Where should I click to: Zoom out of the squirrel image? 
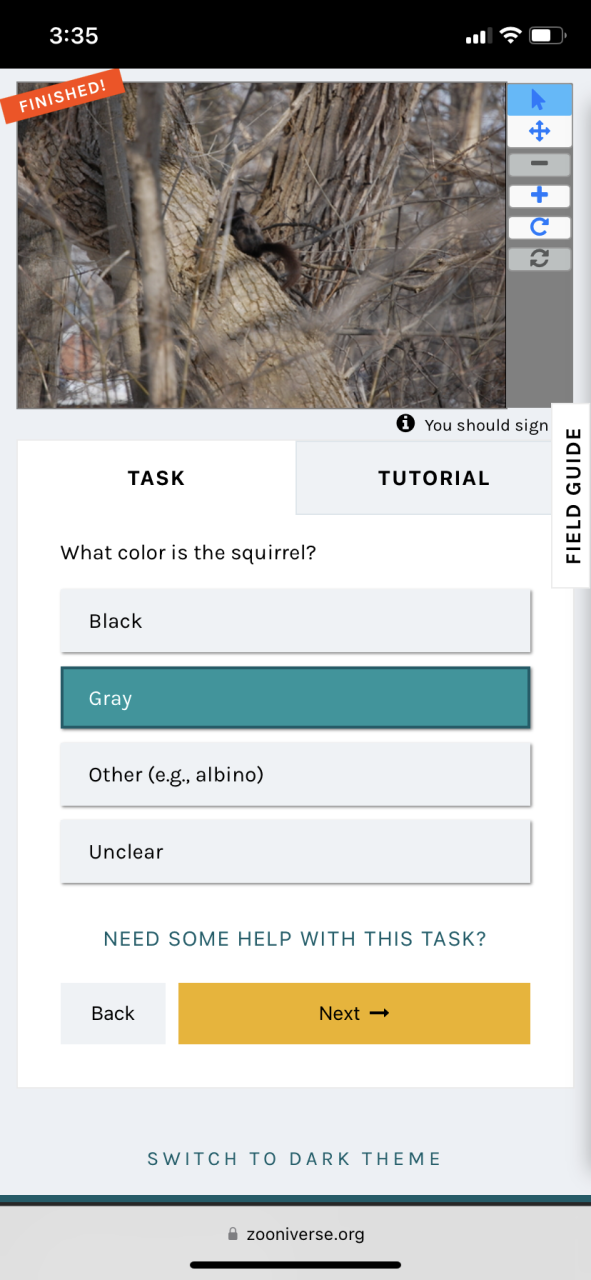coord(539,164)
